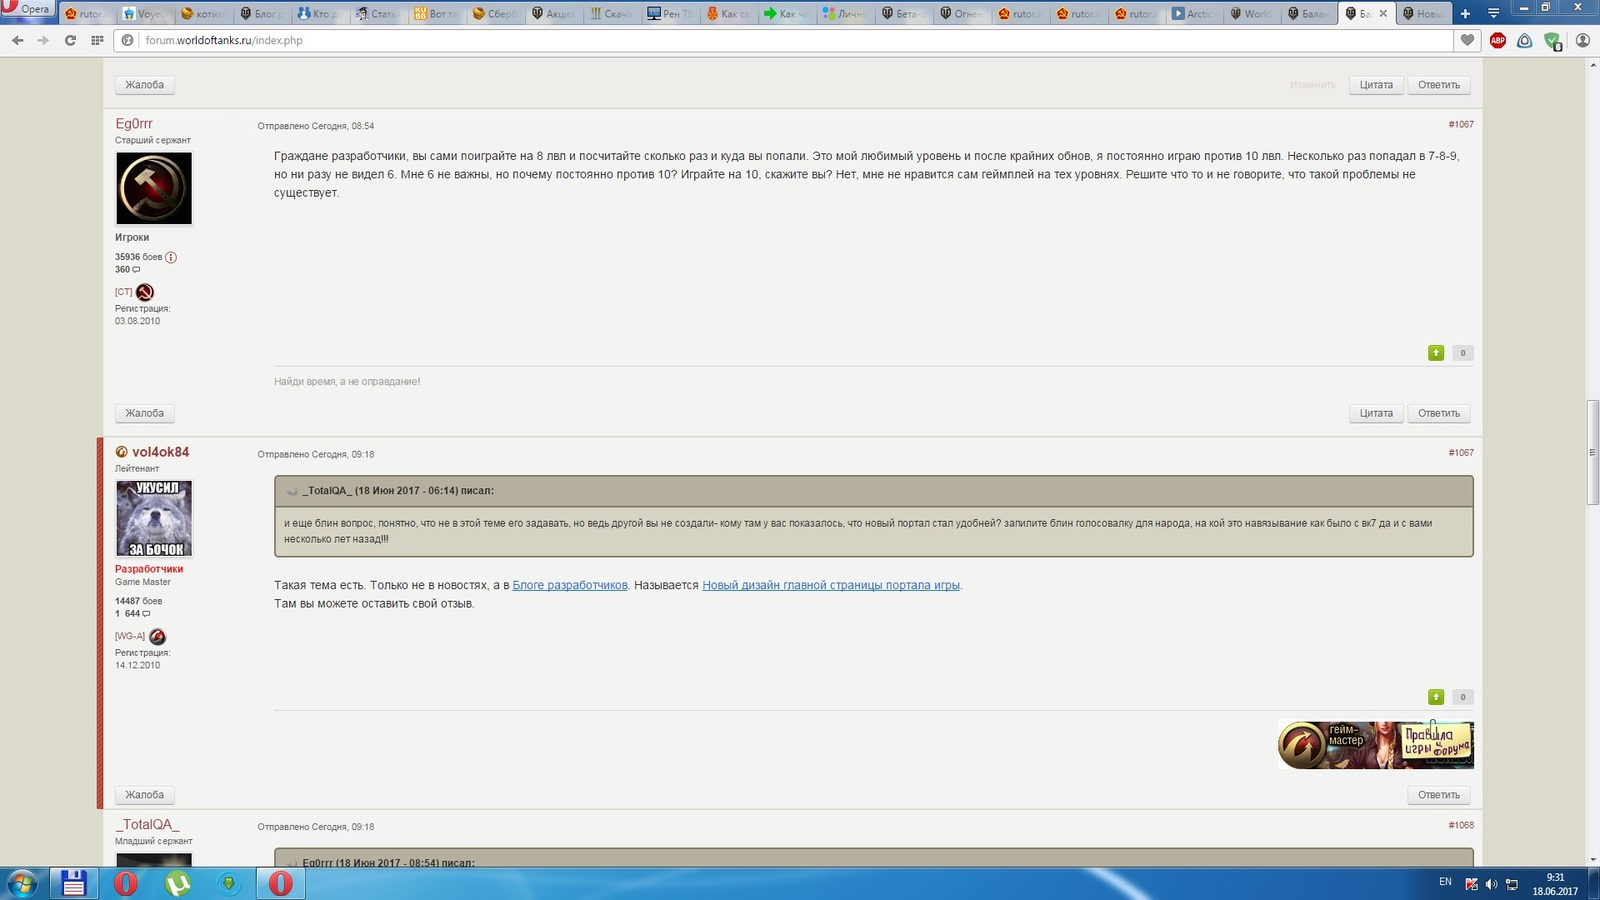Click Цитата under Eg0rrr's post

pos(1376,413)
